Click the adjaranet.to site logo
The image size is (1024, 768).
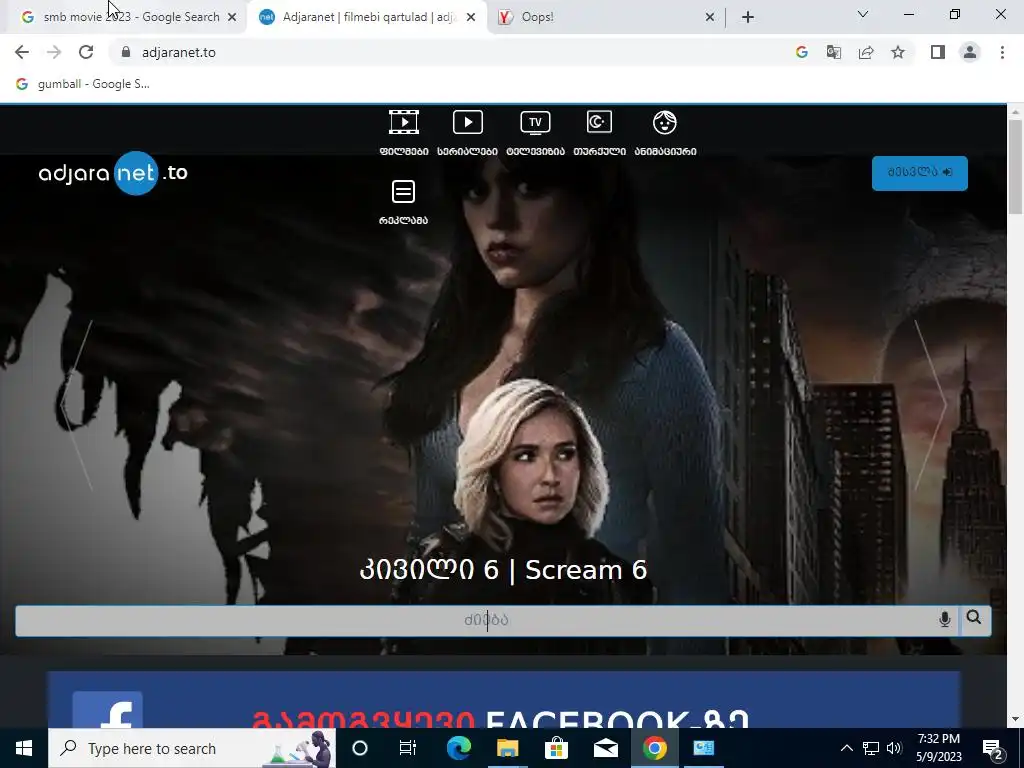click(113, 173)
